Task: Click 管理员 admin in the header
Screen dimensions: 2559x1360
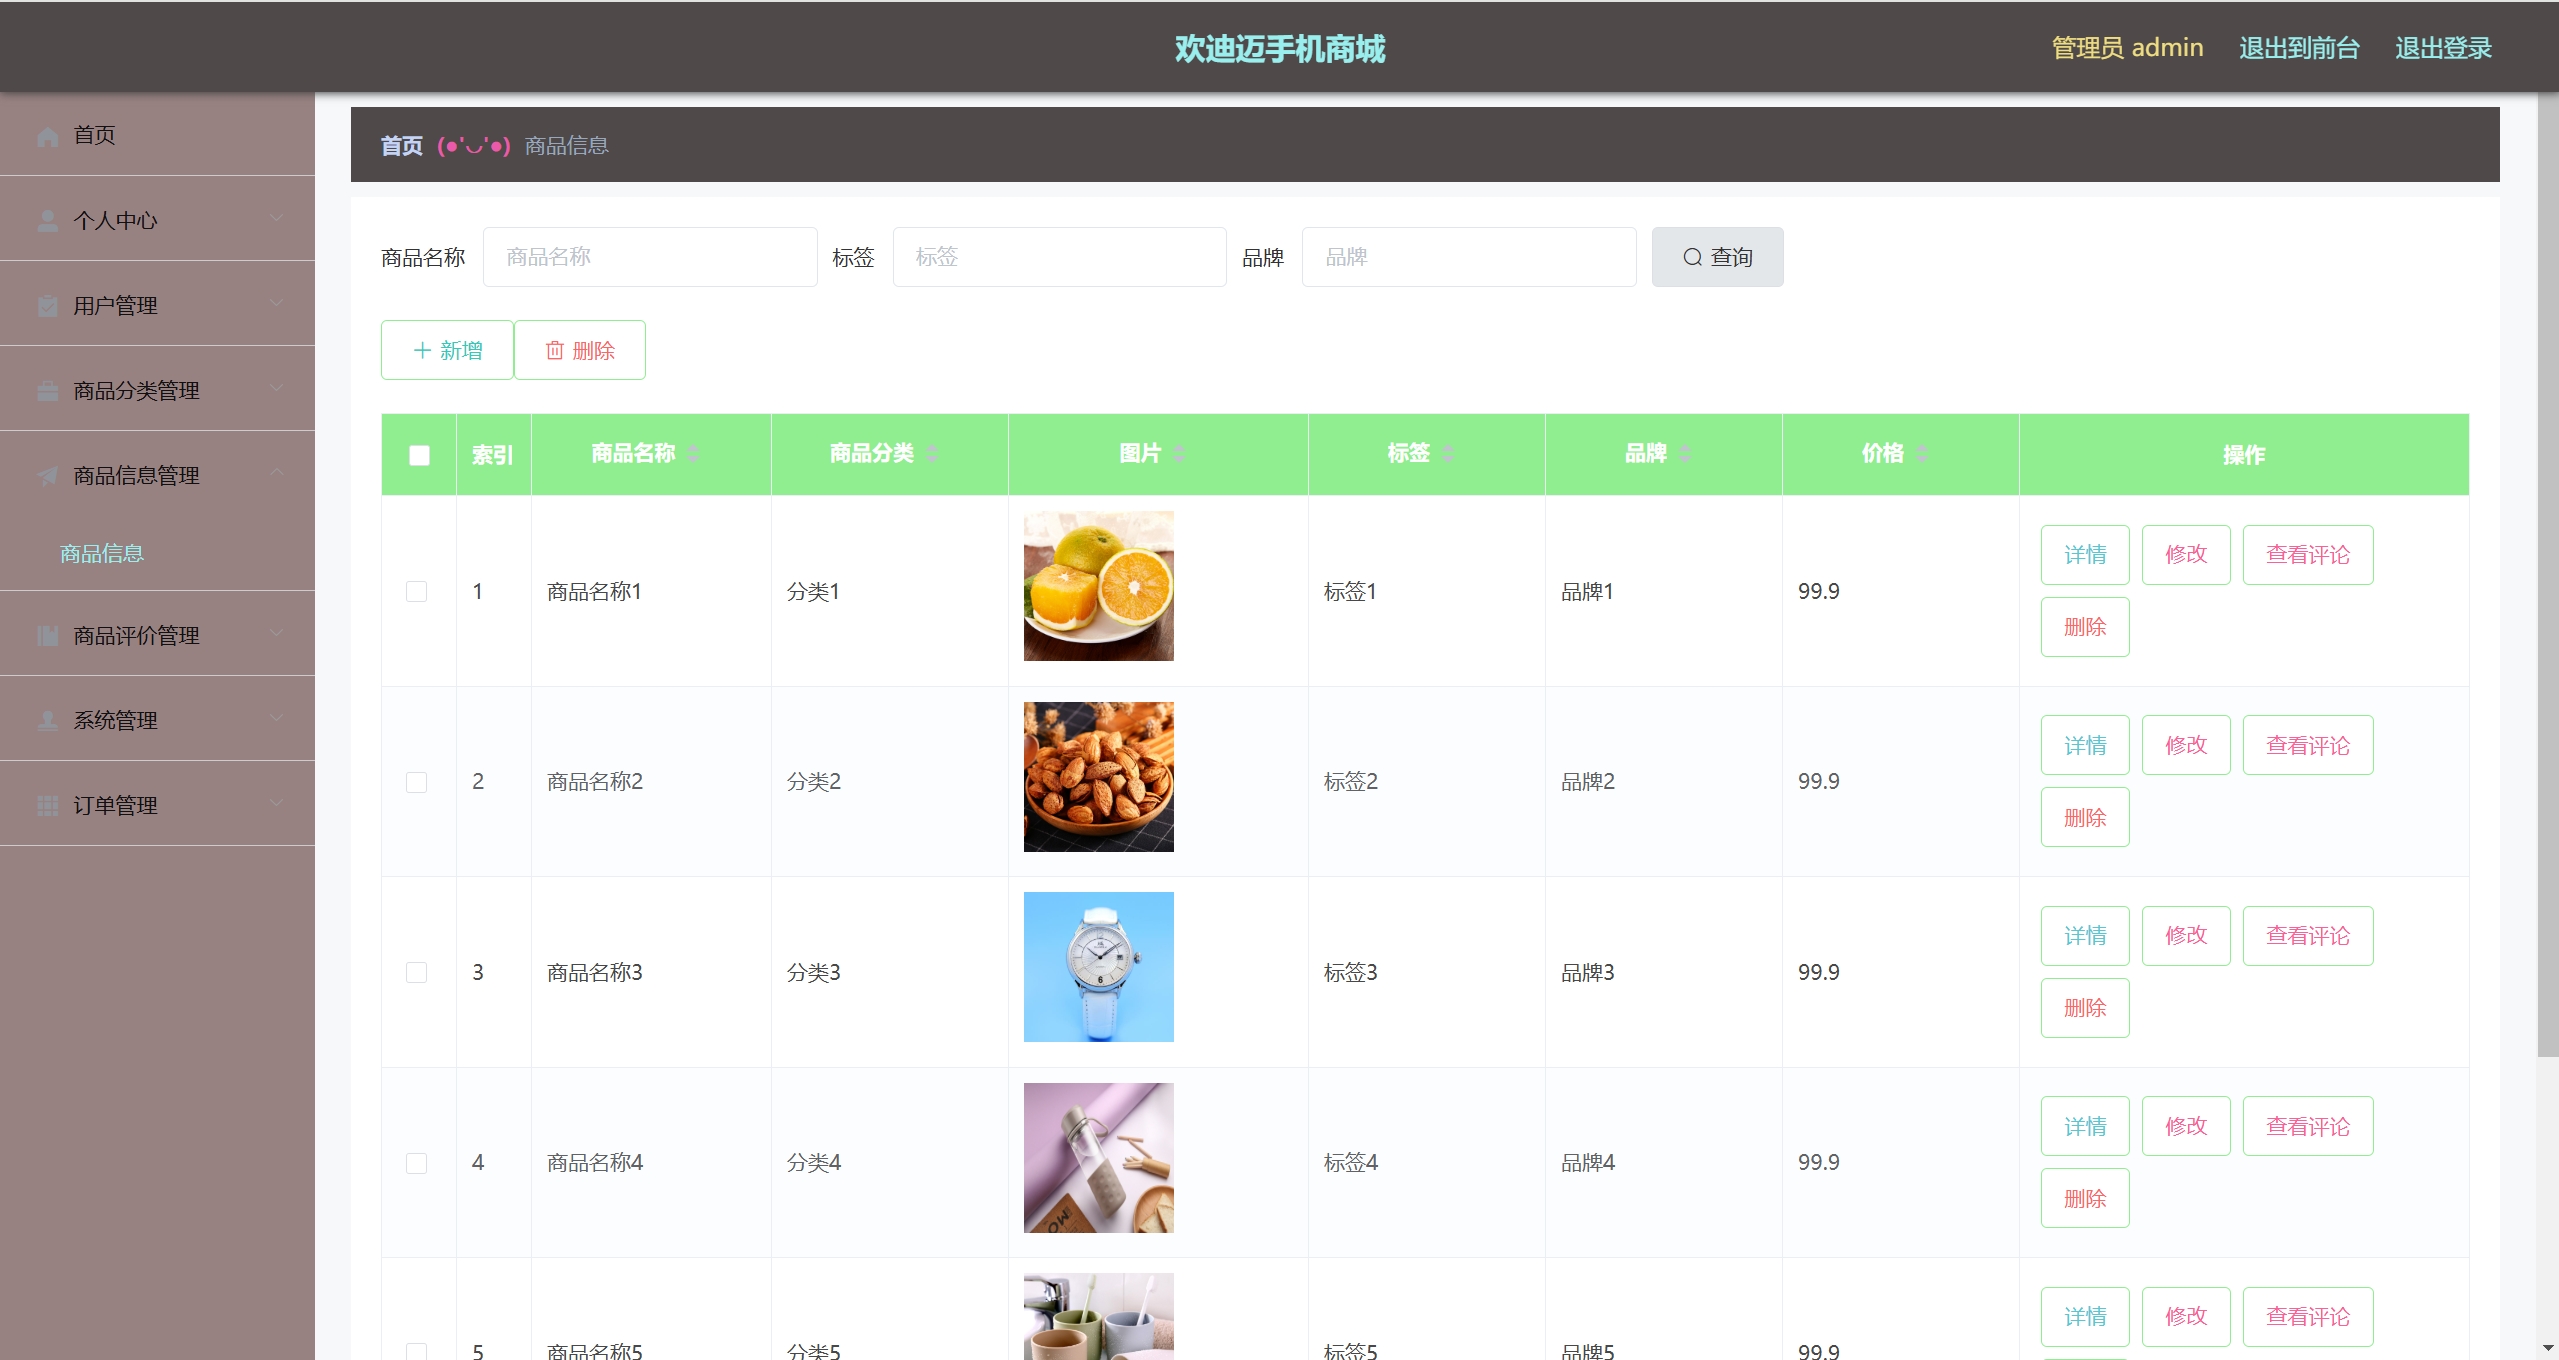Action: (2127, 48)
